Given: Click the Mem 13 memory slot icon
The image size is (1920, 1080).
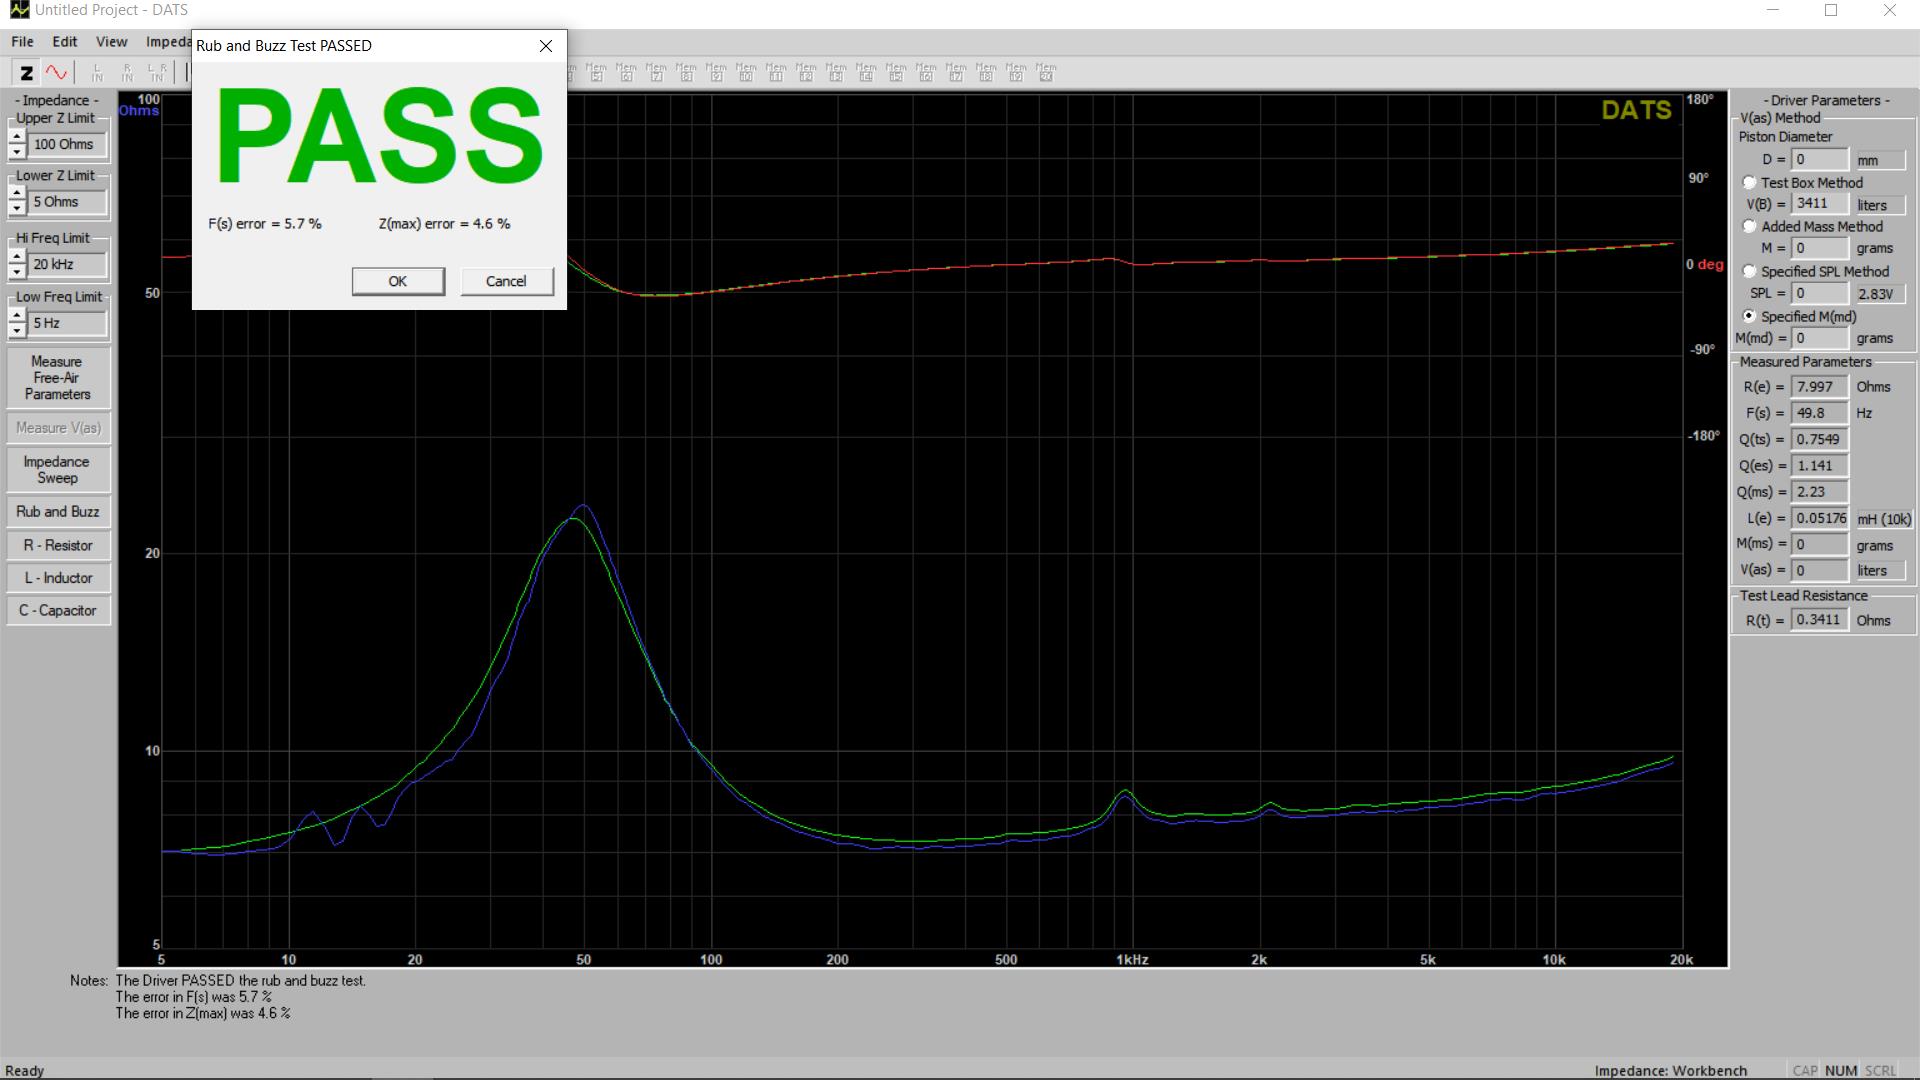Looking at the screenshot, I should click(x=836, y=72).
